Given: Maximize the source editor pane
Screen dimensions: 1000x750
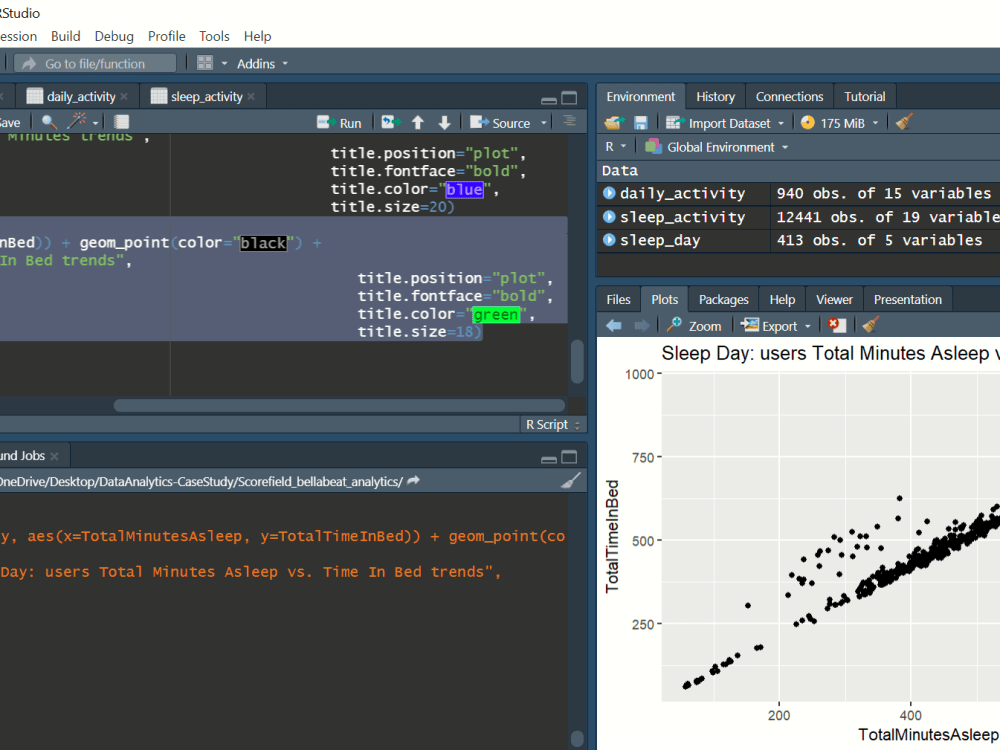Looking at the screenshot, I should [569, 98].
